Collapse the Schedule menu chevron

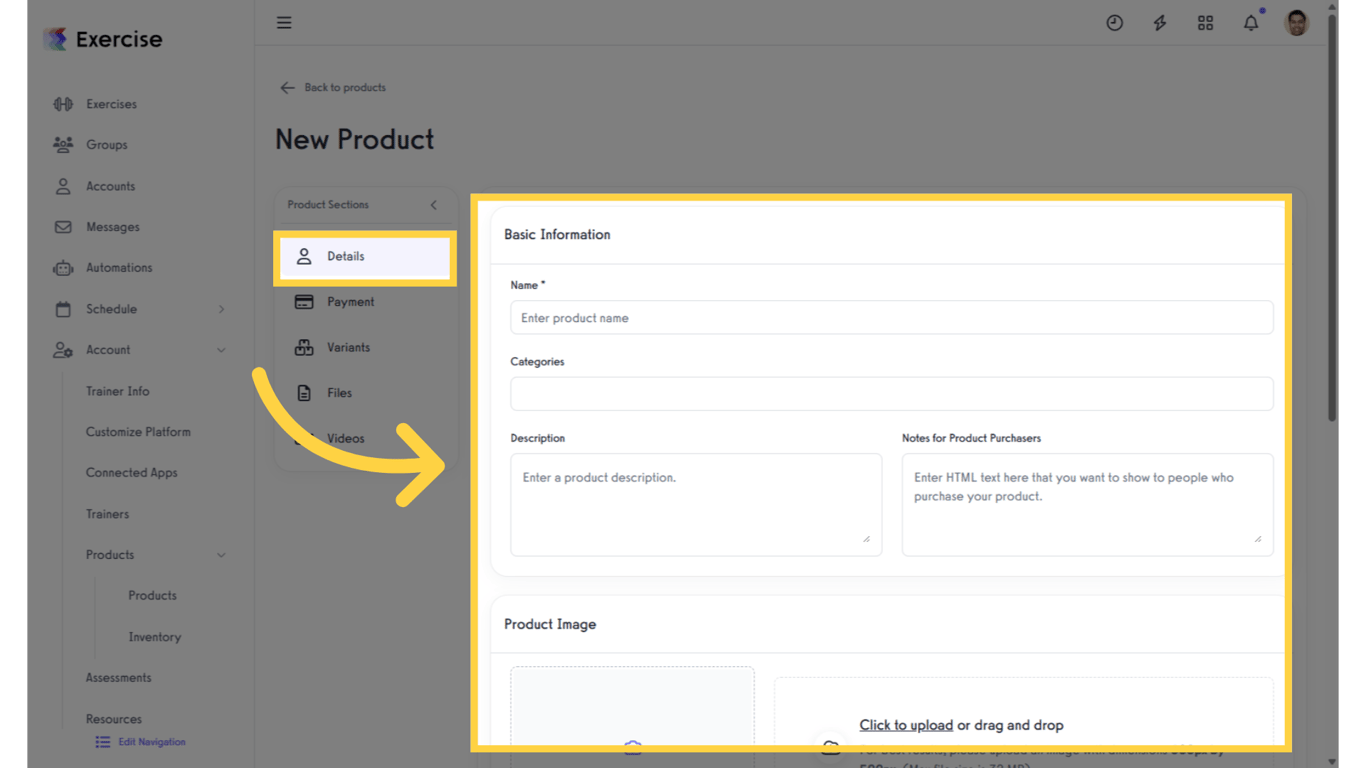pyautogui.click(x=221, y=309)
